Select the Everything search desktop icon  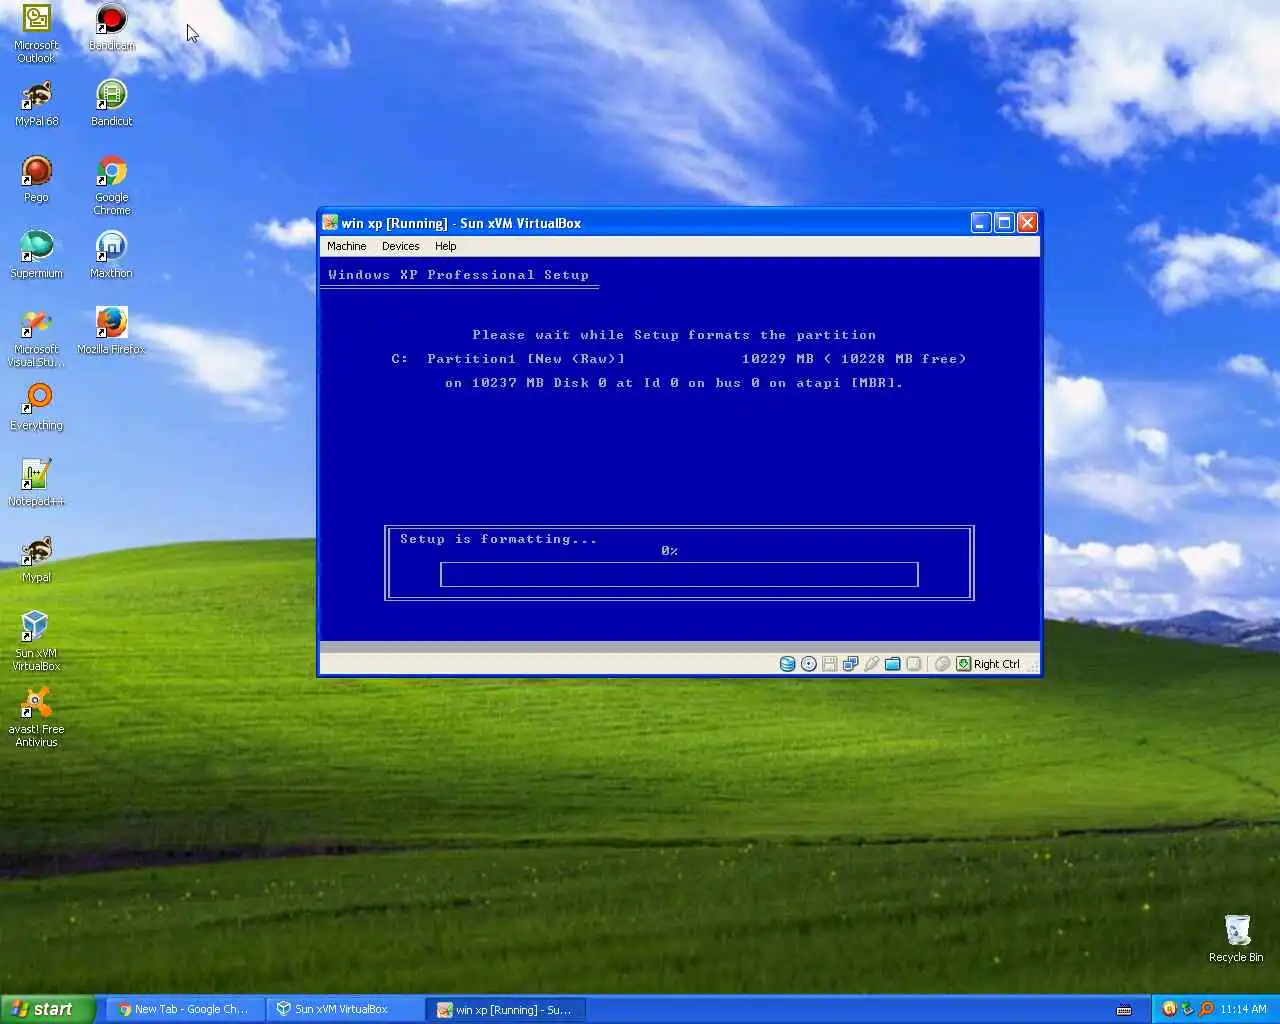(36, 407)
